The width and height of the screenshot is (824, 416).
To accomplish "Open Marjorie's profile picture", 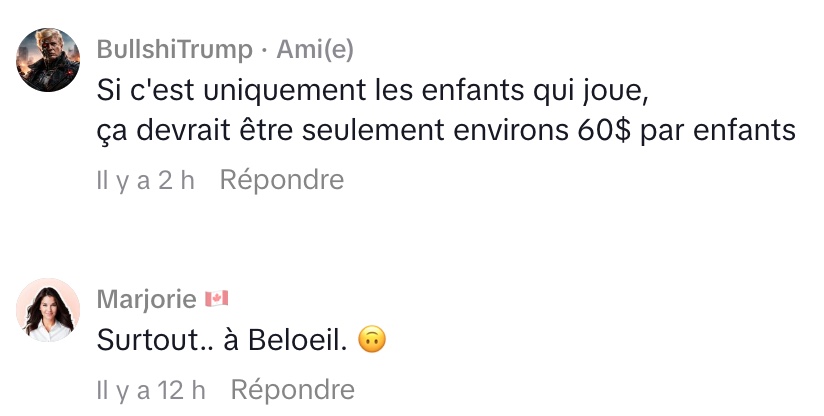I will (48, 309).
